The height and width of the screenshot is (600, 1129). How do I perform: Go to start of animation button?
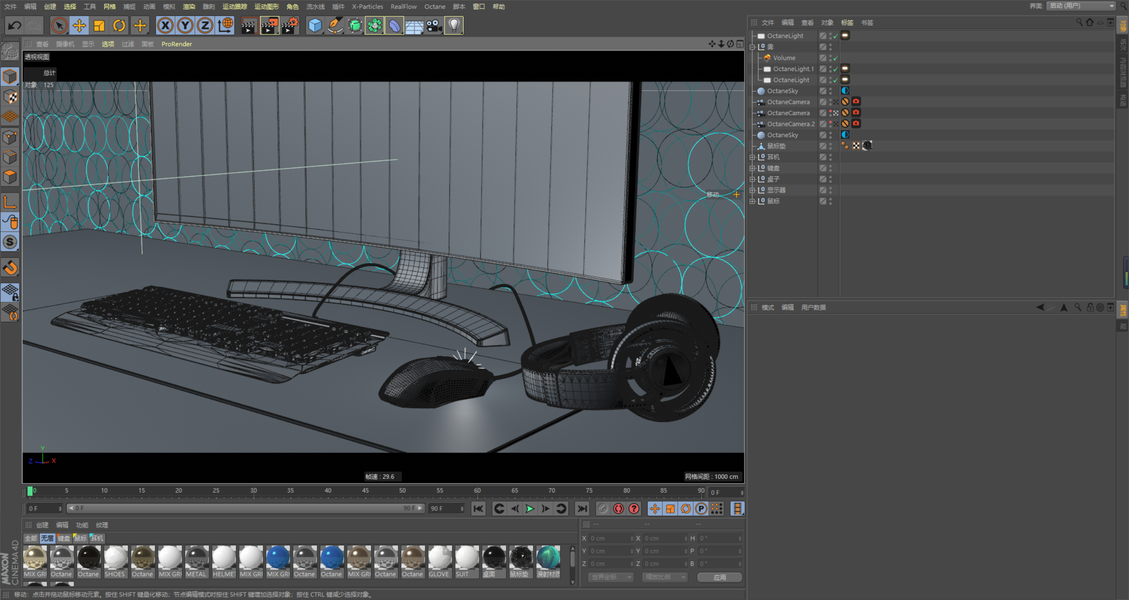pos(478,509)
